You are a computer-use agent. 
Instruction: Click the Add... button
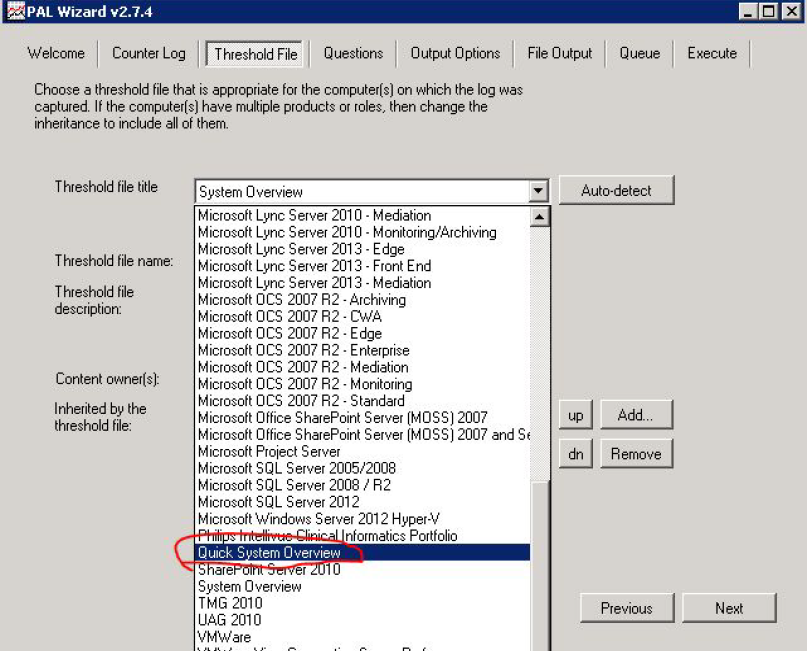coord(635,414)
